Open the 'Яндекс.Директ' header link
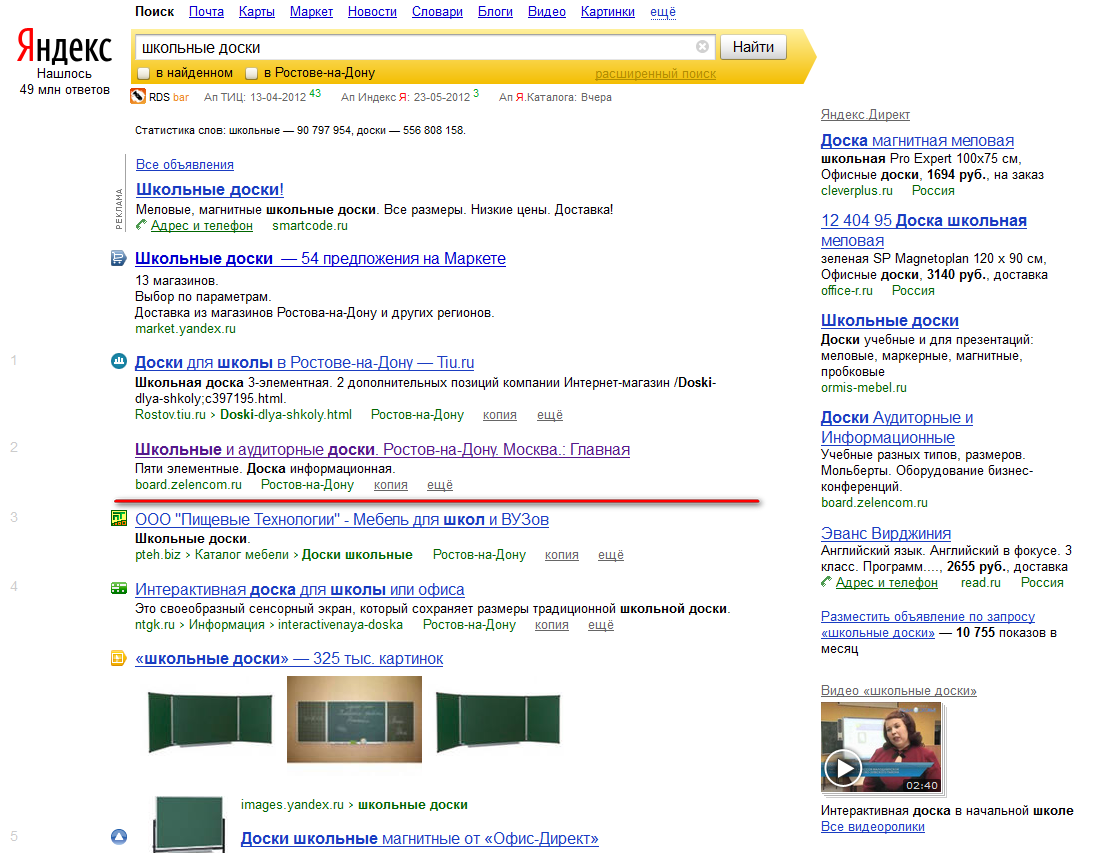The image size is (1119, 853). click(x=865, y=114)
